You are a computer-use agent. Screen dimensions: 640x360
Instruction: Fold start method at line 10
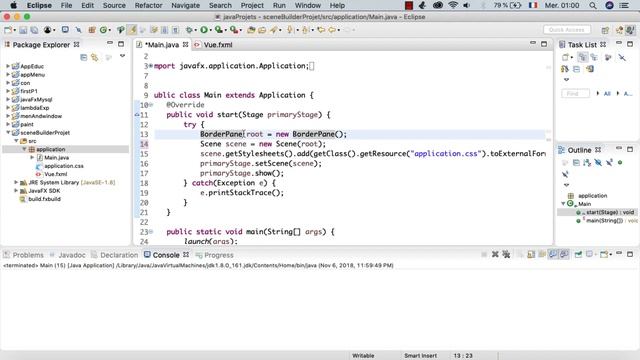(151, 105)
